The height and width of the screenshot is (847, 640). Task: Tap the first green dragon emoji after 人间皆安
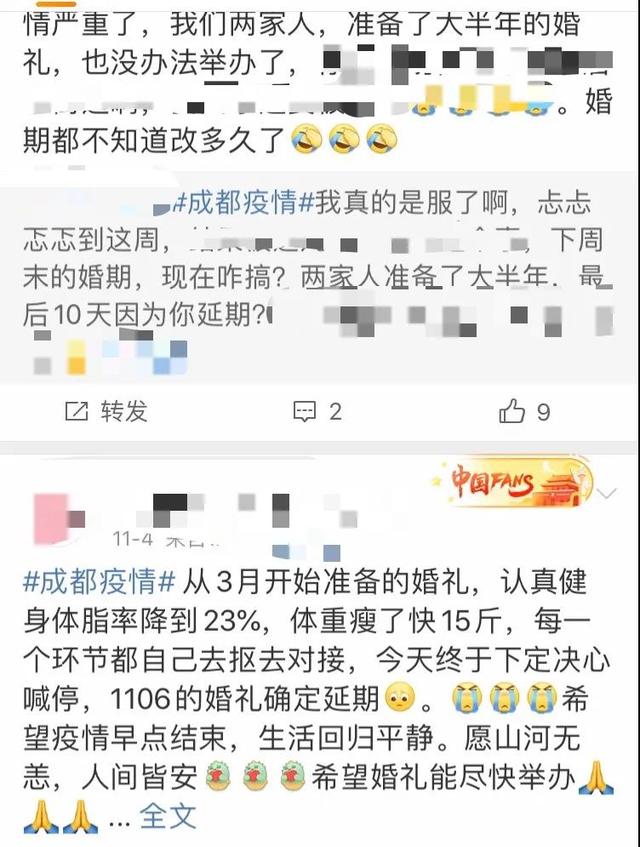click(x=219, y=776)
